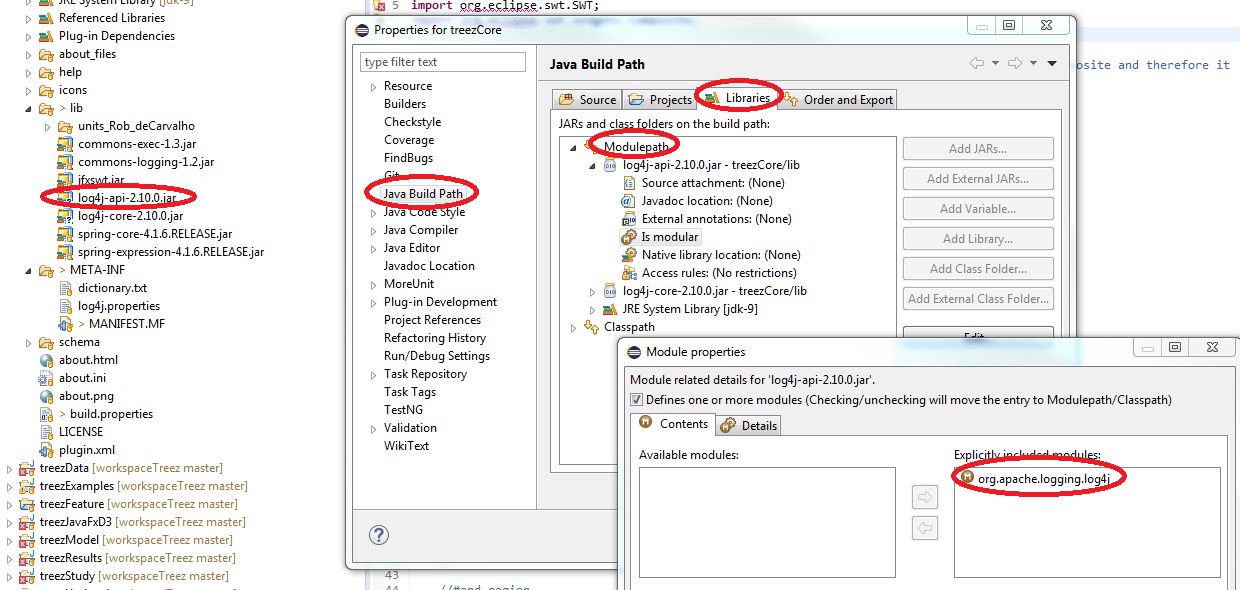
Task: Open the Libraries tab
Action: [737, 98]
